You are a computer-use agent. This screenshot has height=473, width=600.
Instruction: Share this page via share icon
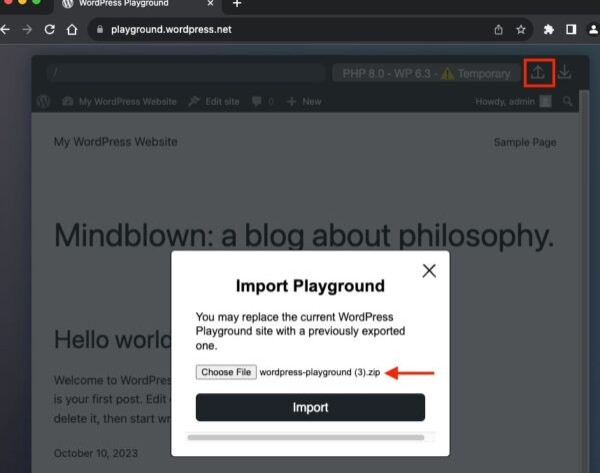click(x=498, y=29)
